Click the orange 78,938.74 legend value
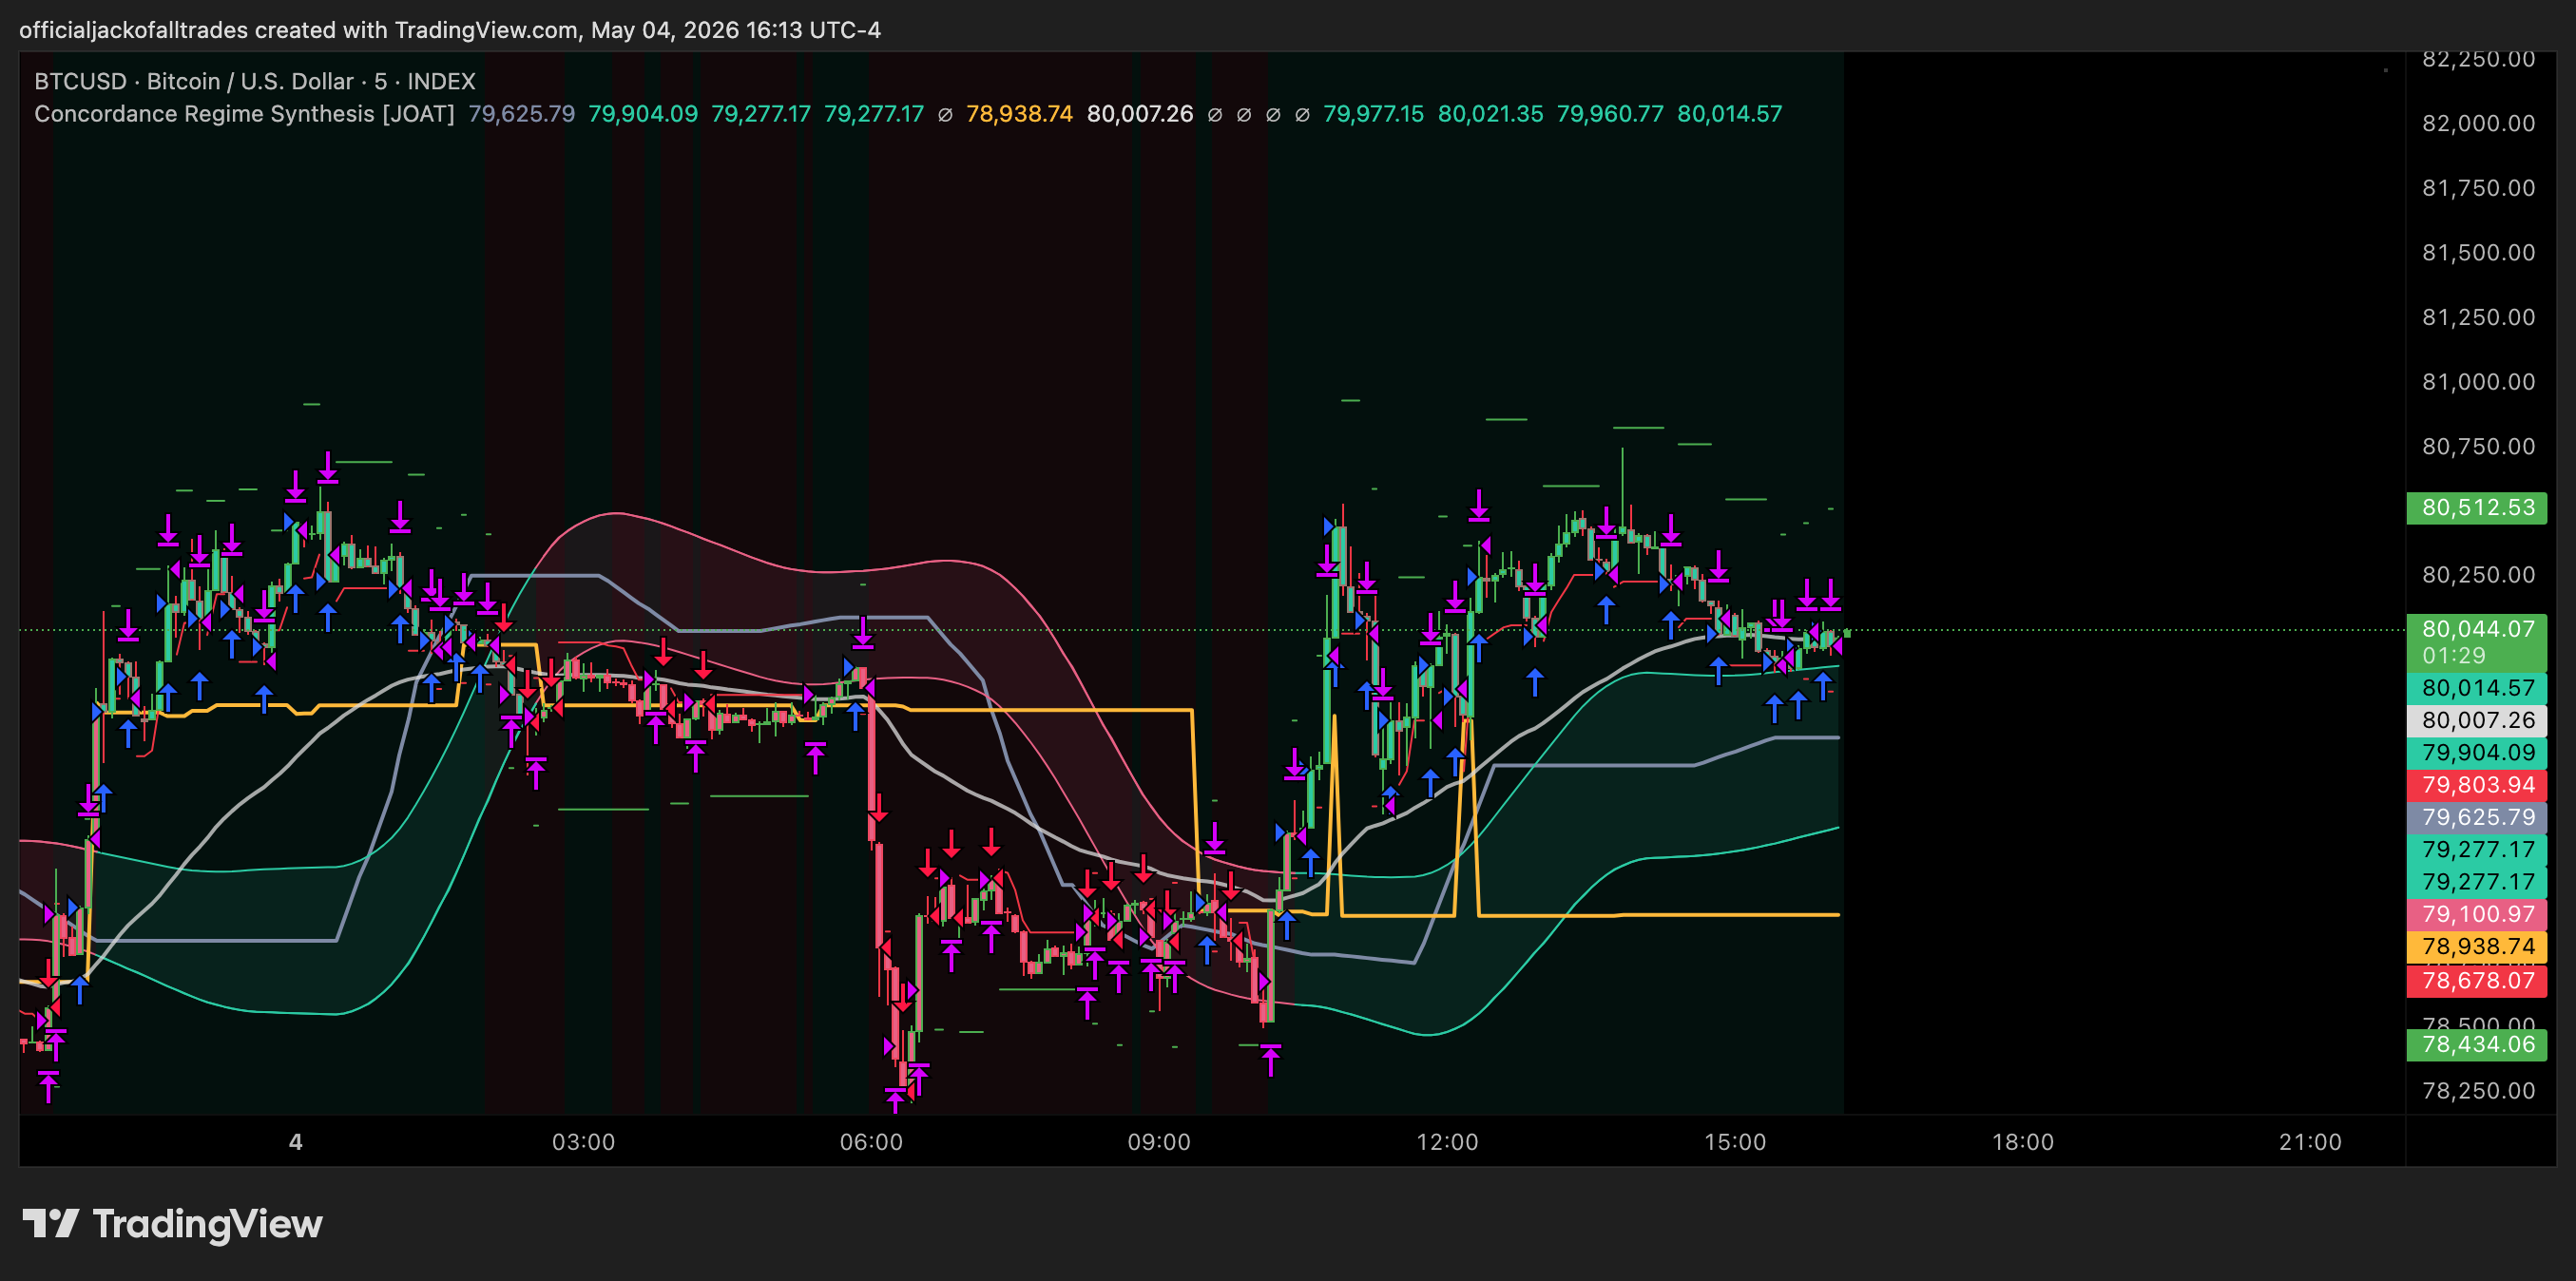The width and height of the screenshot is (2576, 1281). [x=1019, y=114]
